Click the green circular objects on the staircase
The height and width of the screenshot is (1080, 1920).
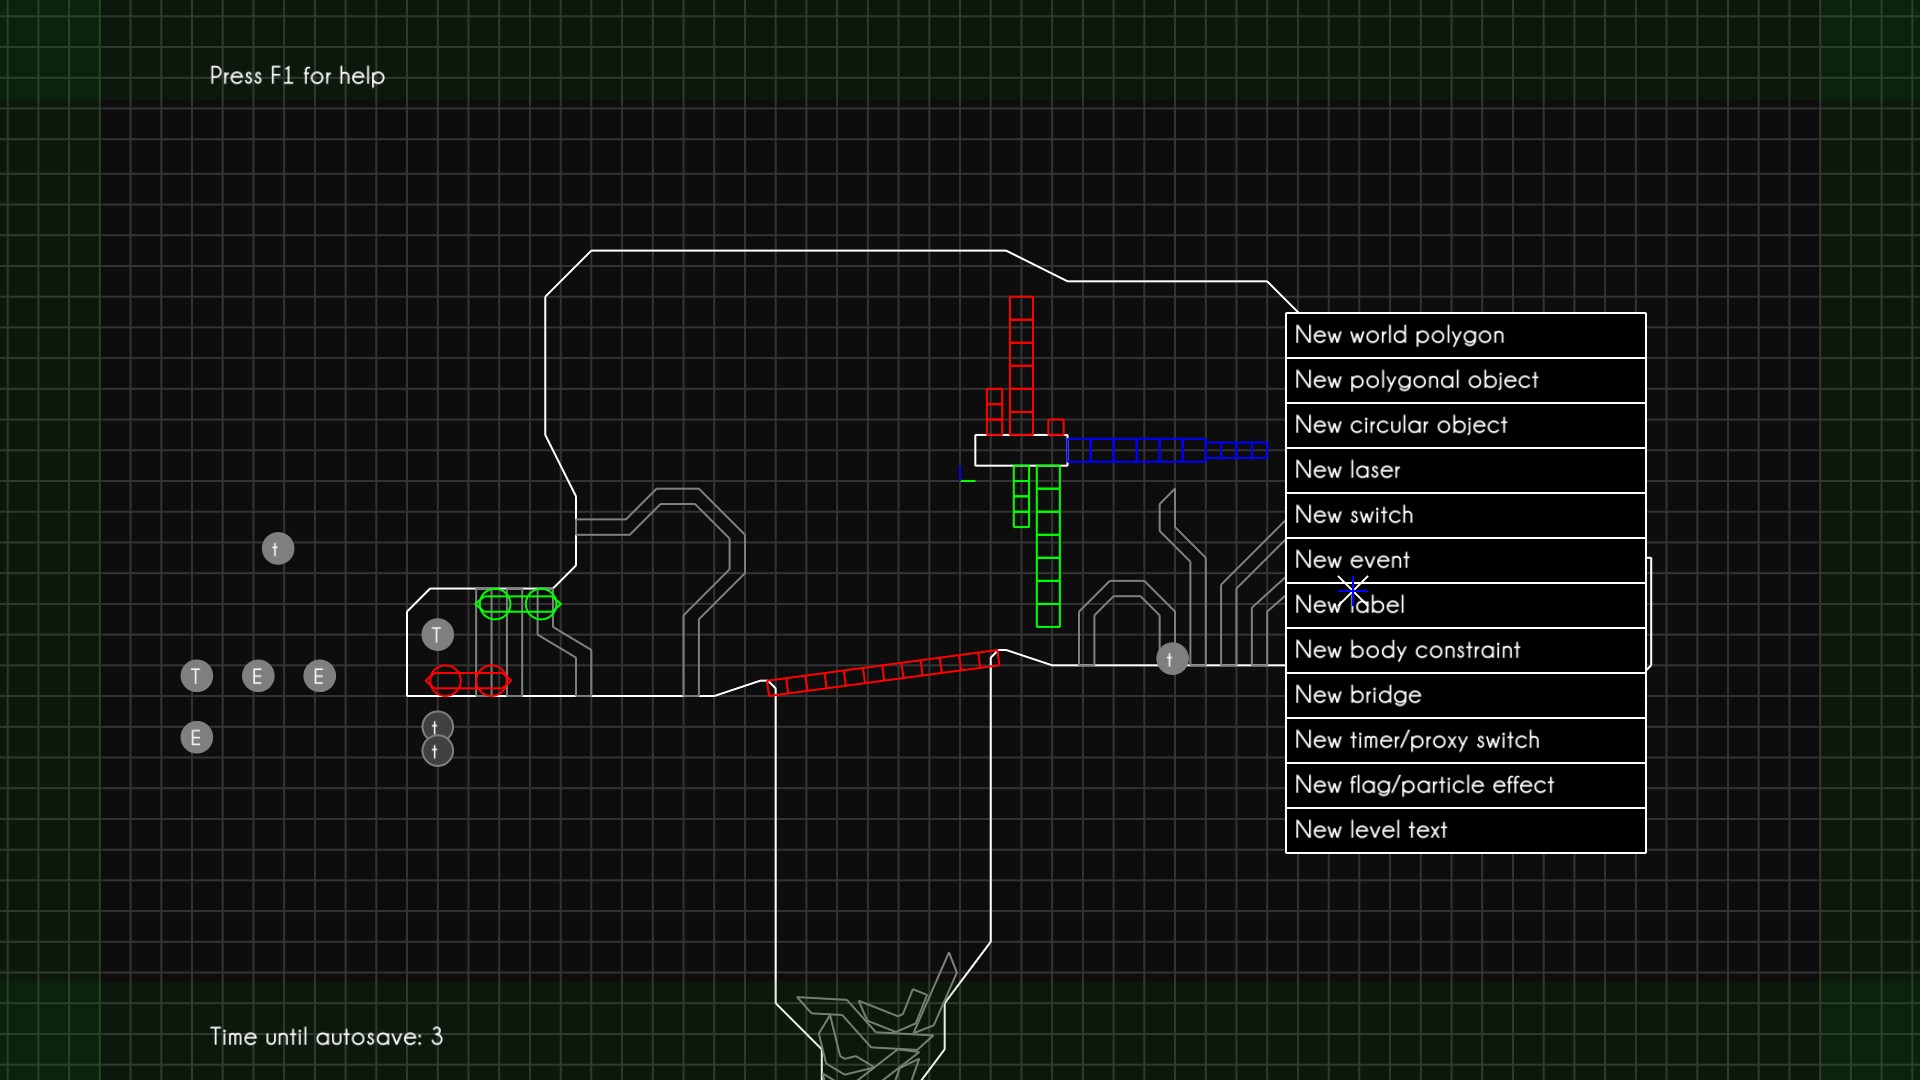click(516, 602)
